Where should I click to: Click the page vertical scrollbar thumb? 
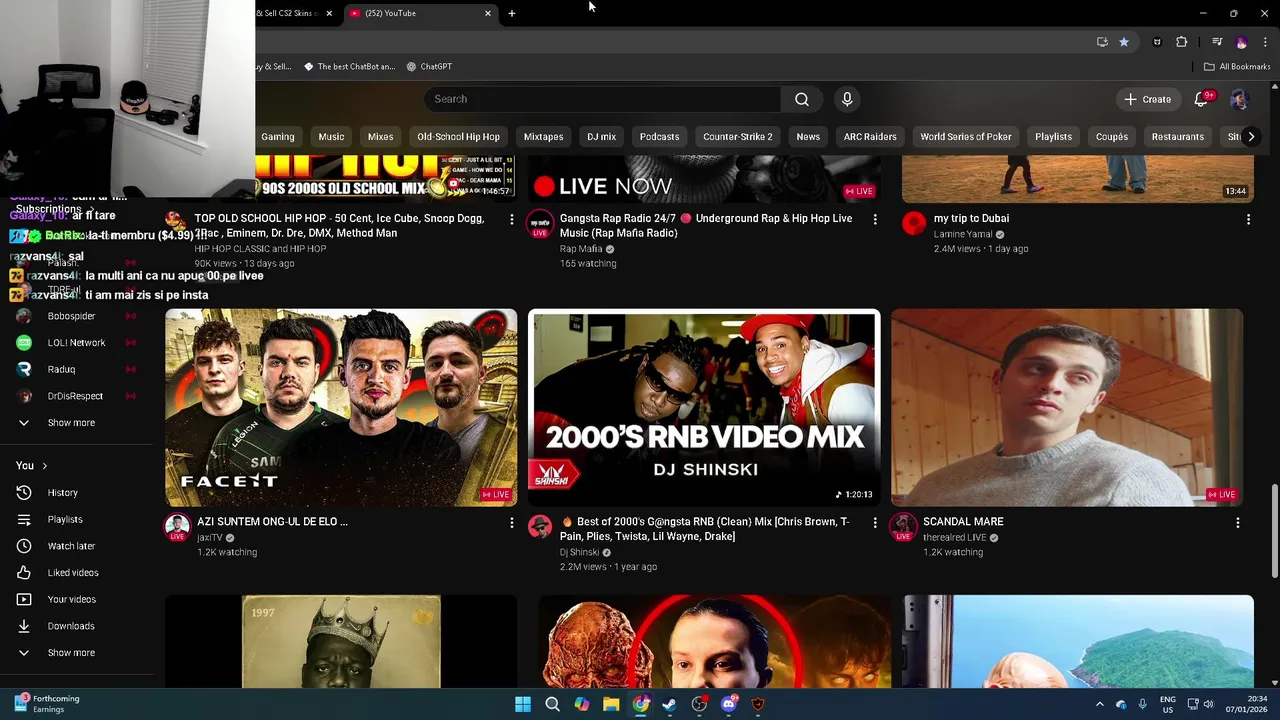click(1274, 531)
